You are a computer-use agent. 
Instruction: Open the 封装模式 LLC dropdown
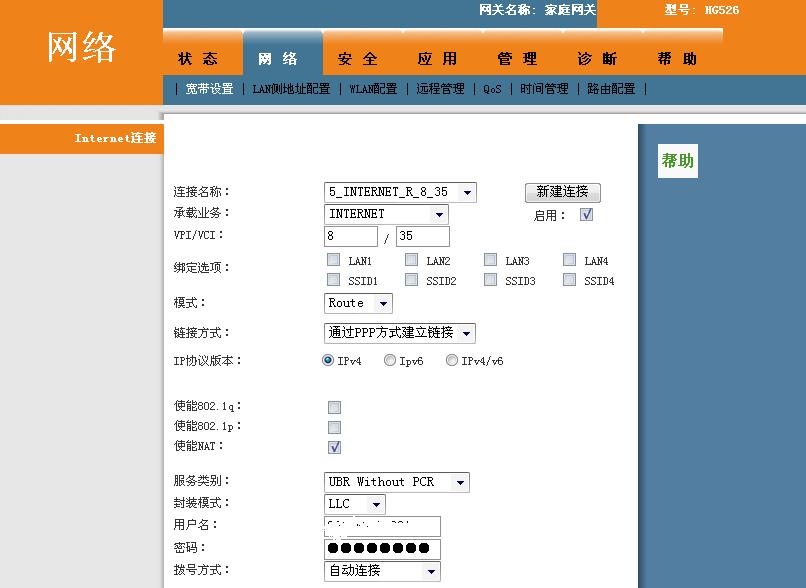click(x=354, y=504)
